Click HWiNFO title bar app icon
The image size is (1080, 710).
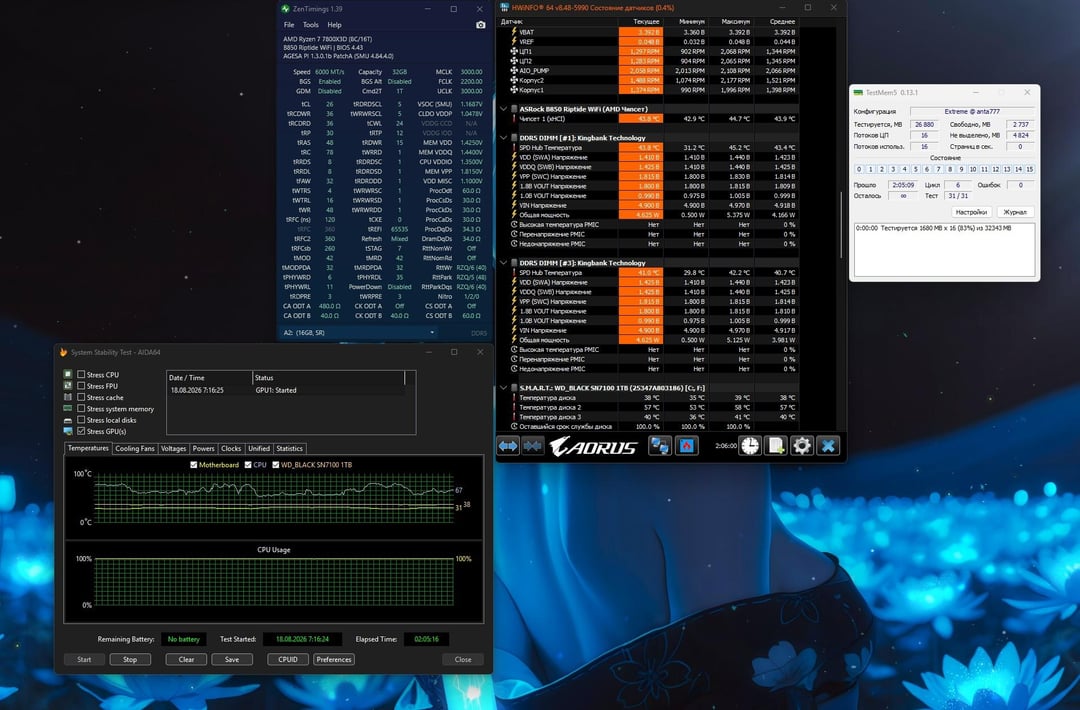(x=505, y=8)
